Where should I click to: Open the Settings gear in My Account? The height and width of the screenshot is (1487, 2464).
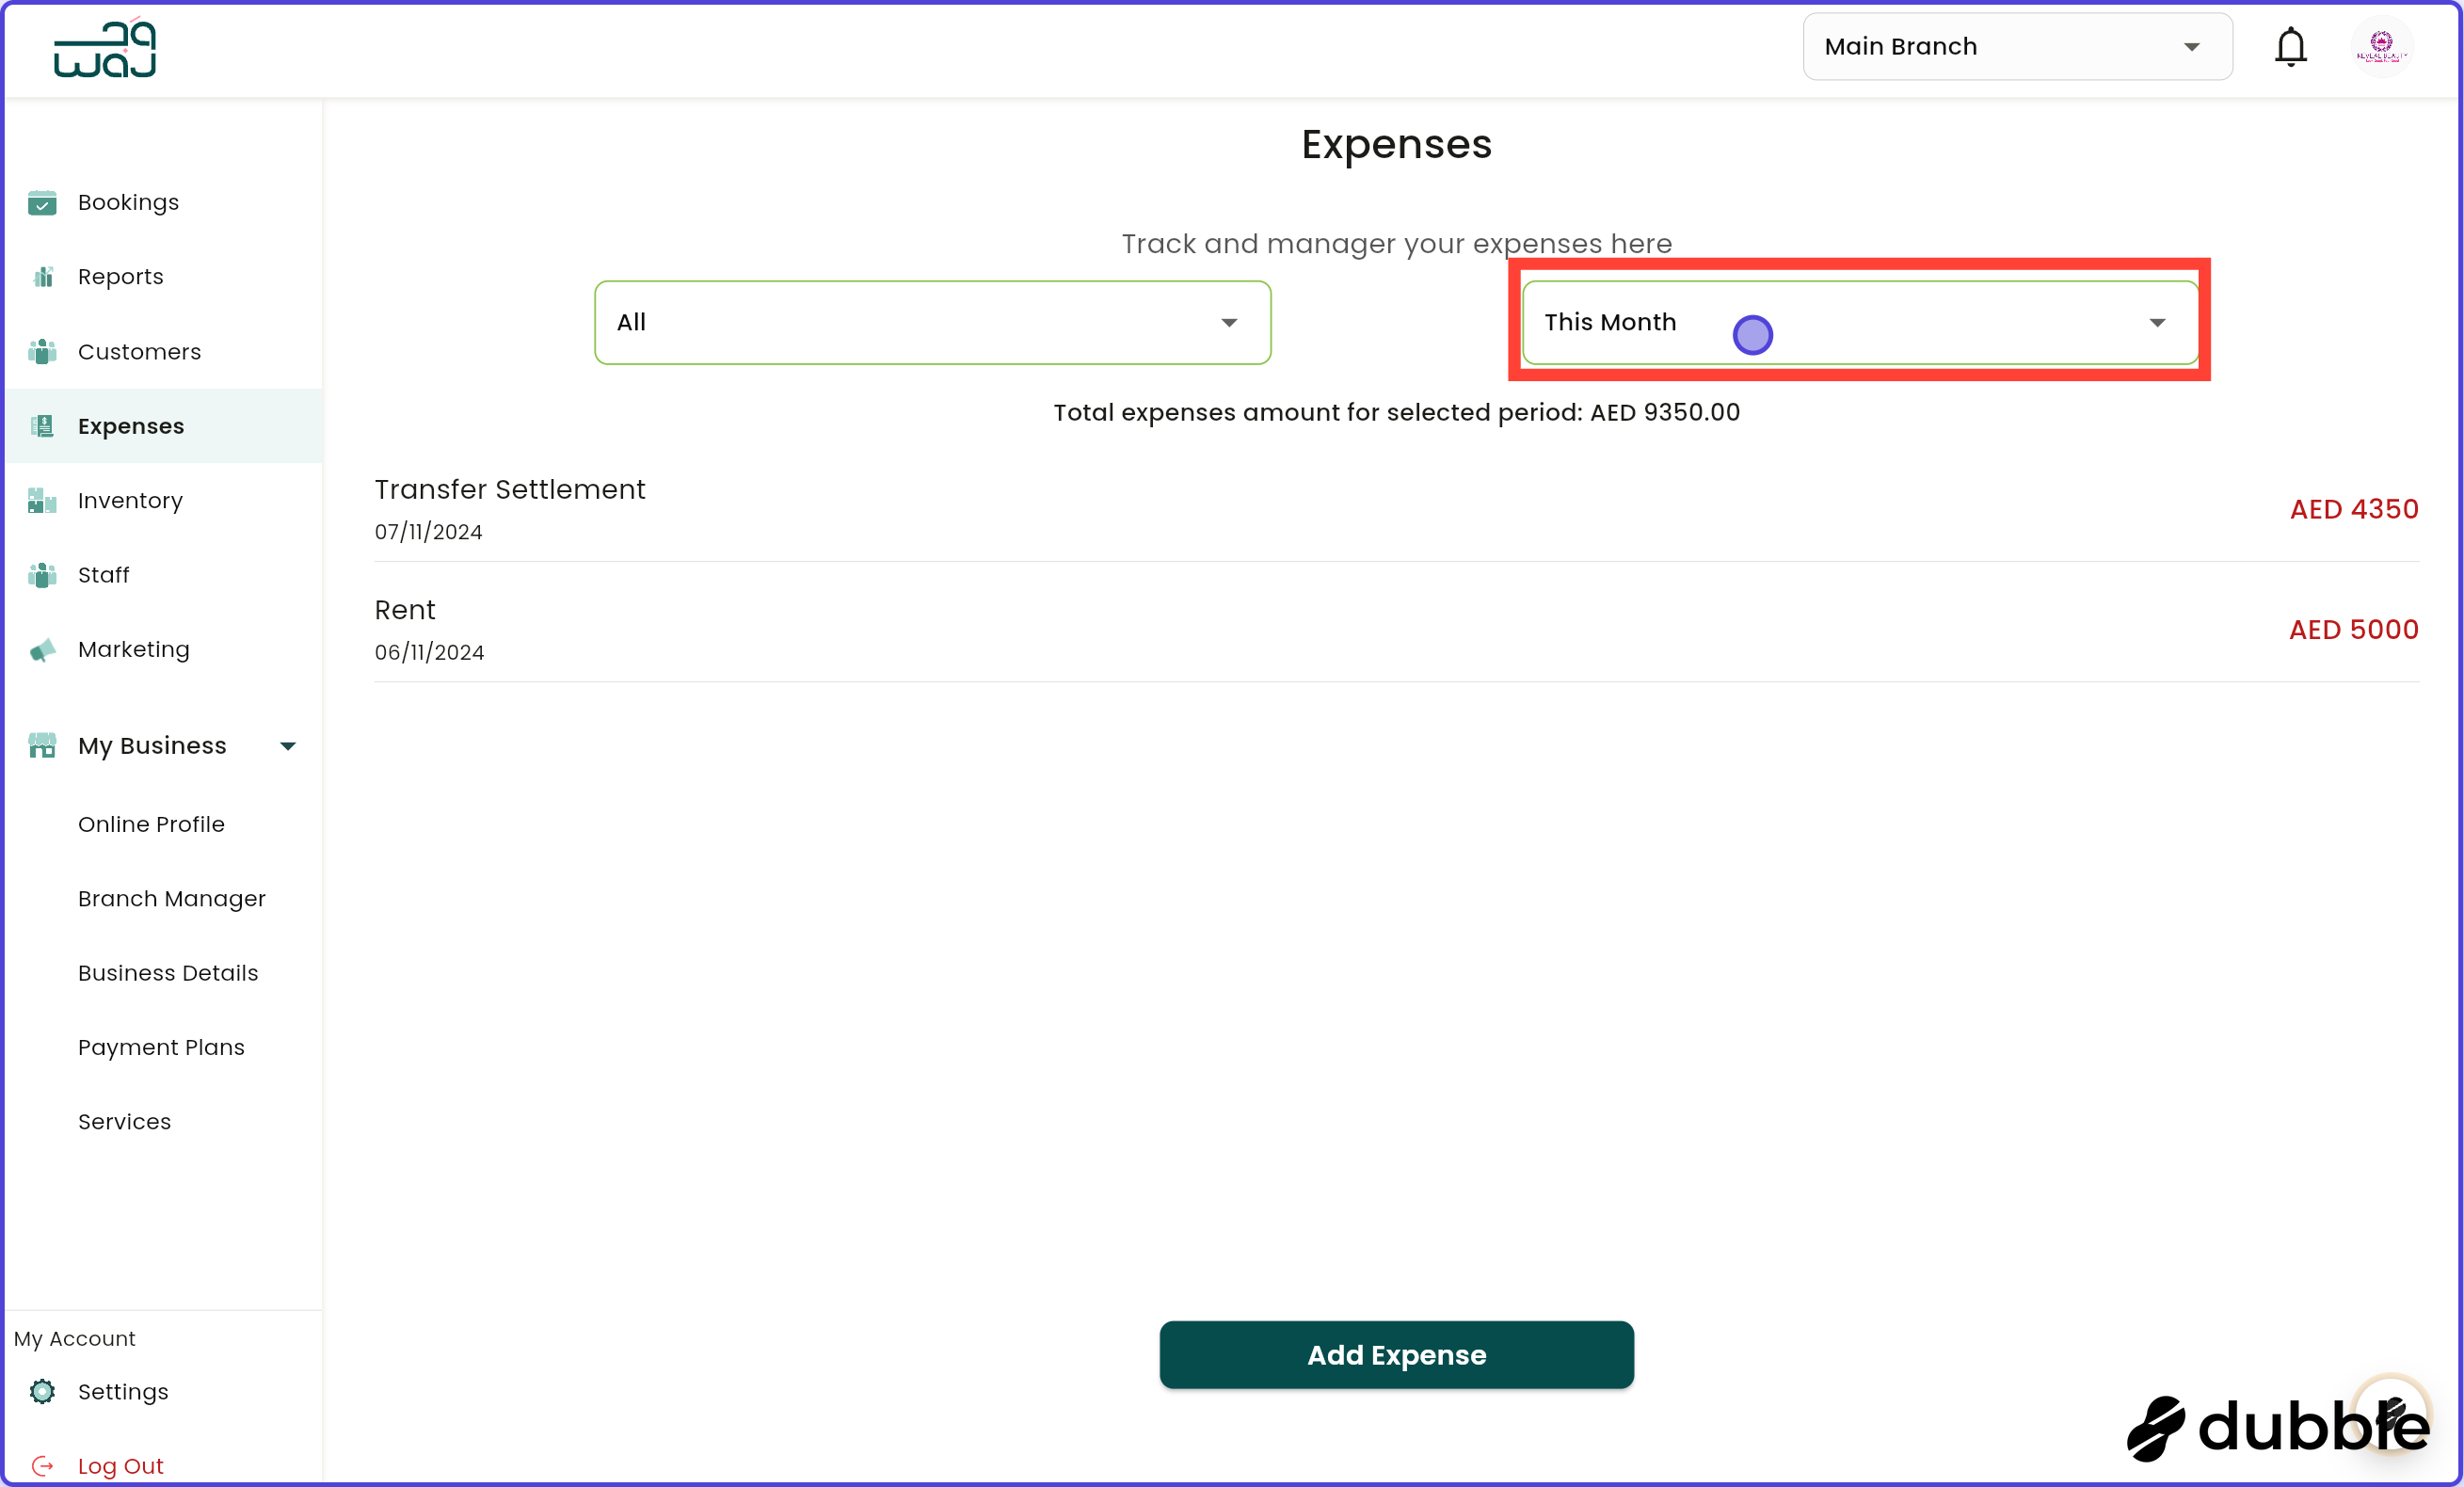pyautogui.click(x=42, y=1391)
